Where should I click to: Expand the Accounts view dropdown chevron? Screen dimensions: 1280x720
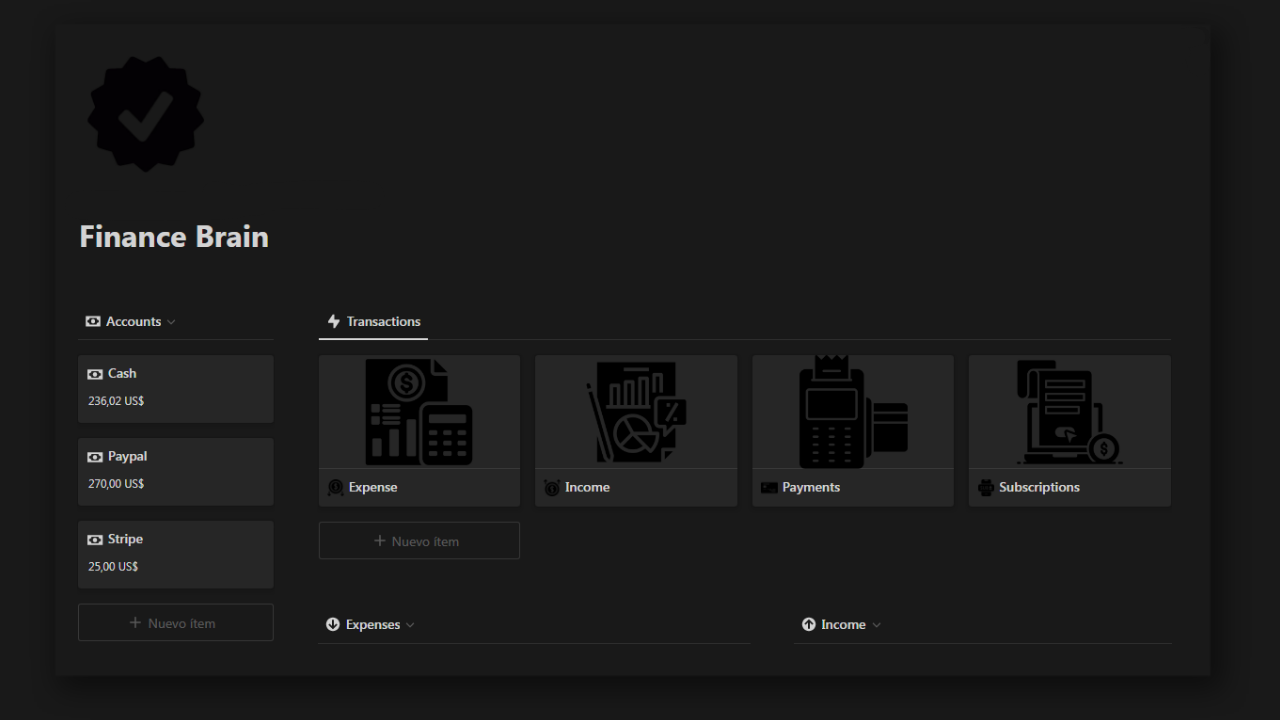pyautogui.click(x=171, y=322)
